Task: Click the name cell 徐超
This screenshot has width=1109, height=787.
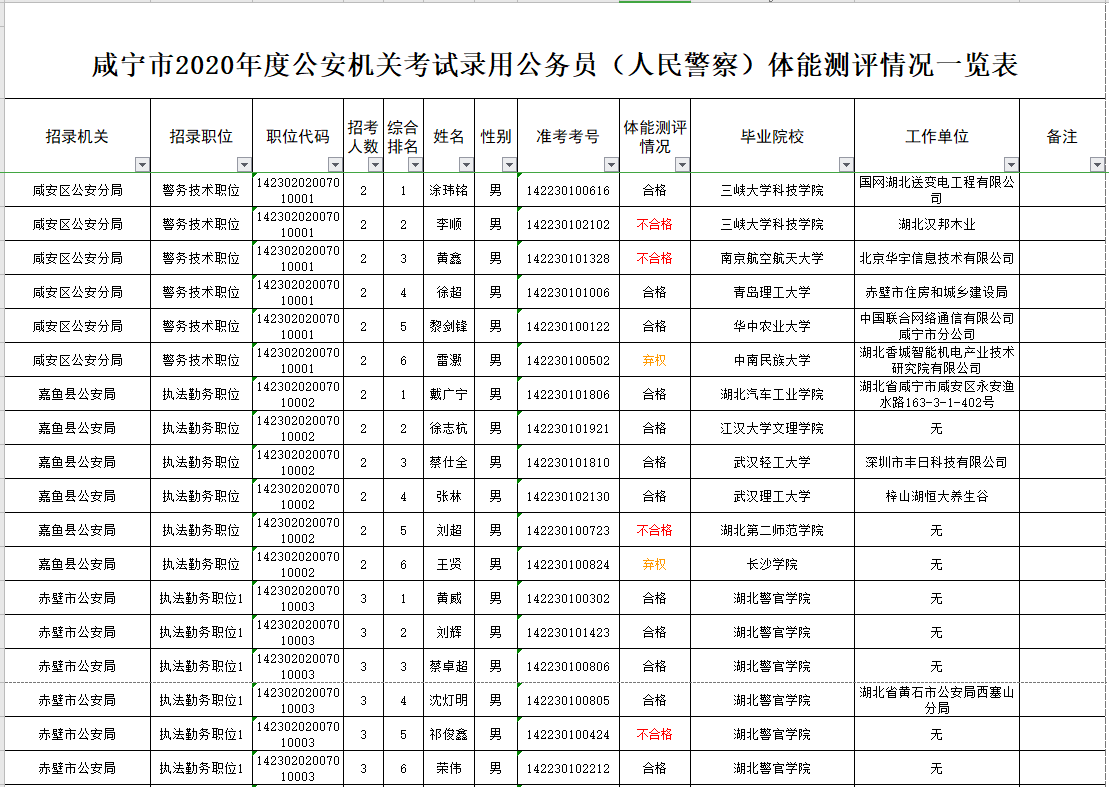Action: [449, 292]
